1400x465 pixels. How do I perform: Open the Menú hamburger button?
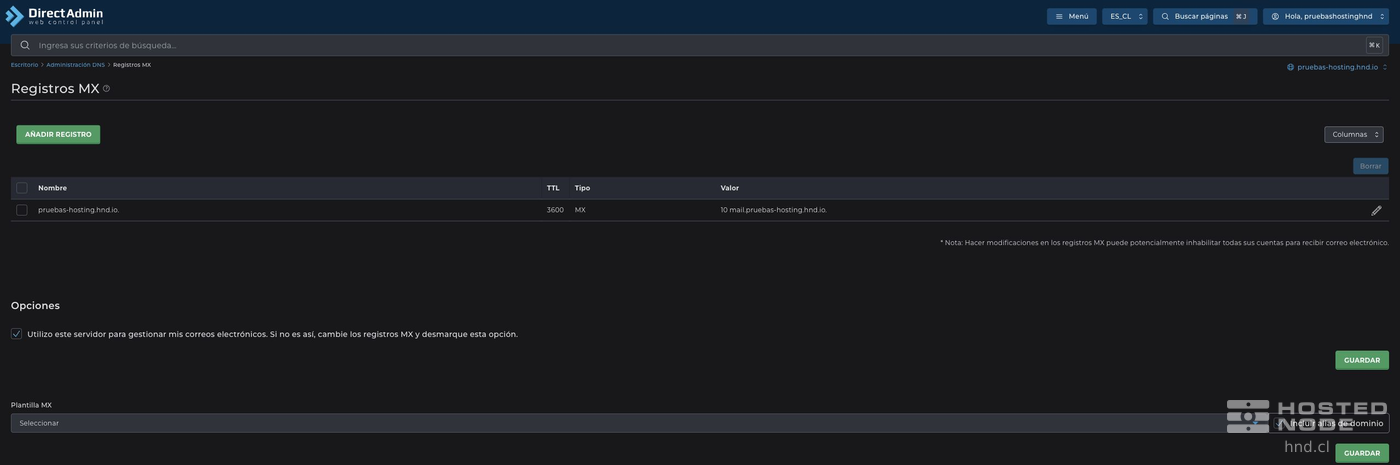point(1072,16)
